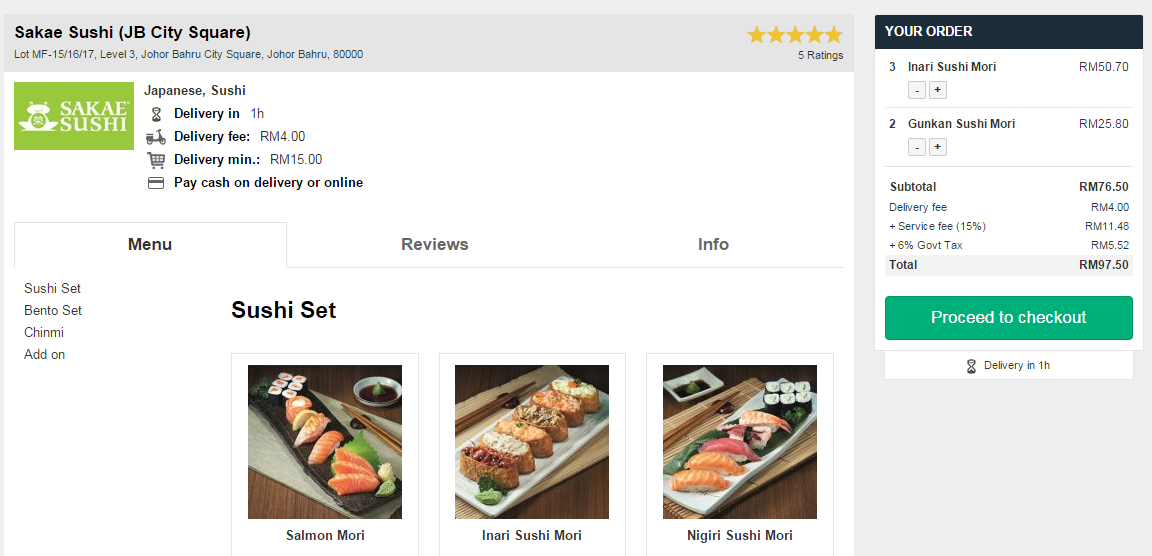
Task: Click the Sakae Sushi logo
Action: pyautogui.click(x=74, y=116)
